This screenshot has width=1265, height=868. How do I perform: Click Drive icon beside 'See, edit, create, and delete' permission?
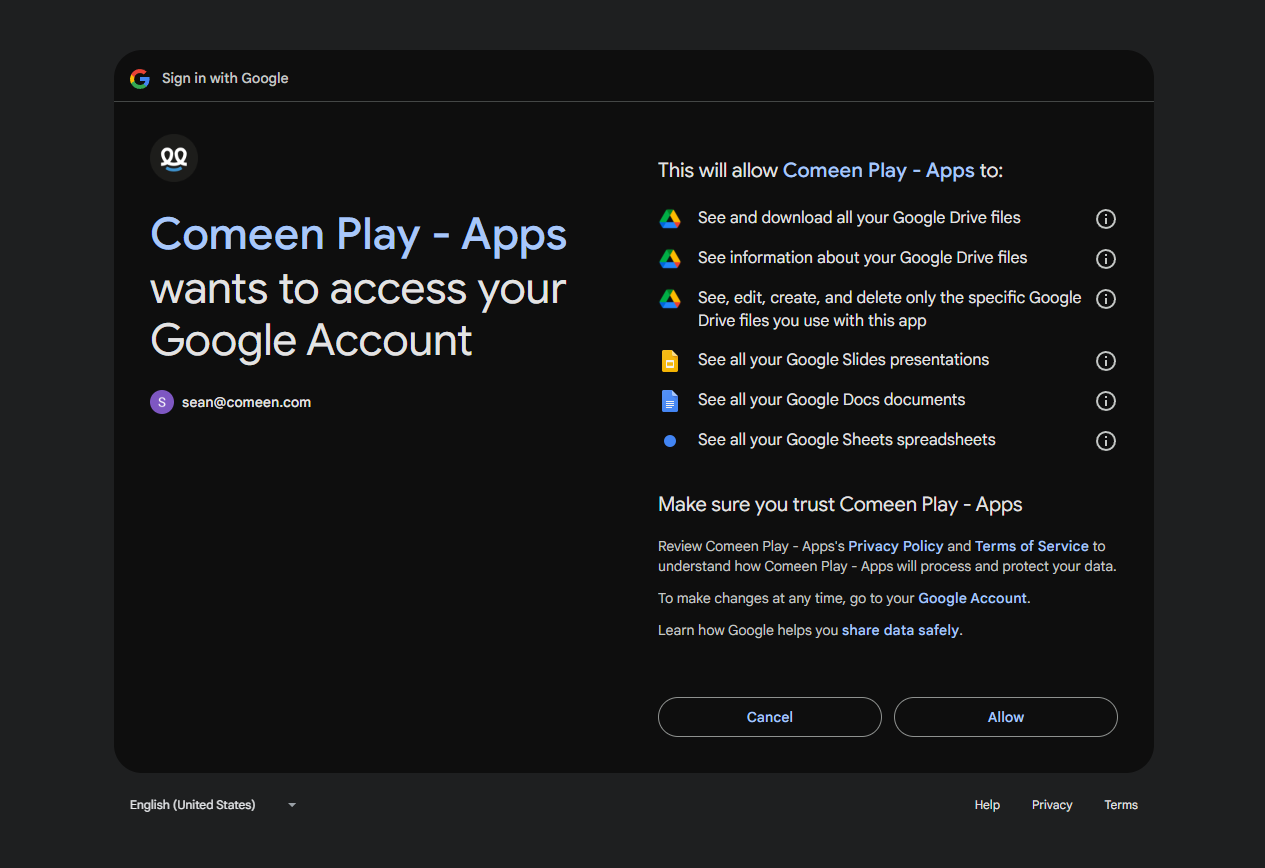coord(670,299)
